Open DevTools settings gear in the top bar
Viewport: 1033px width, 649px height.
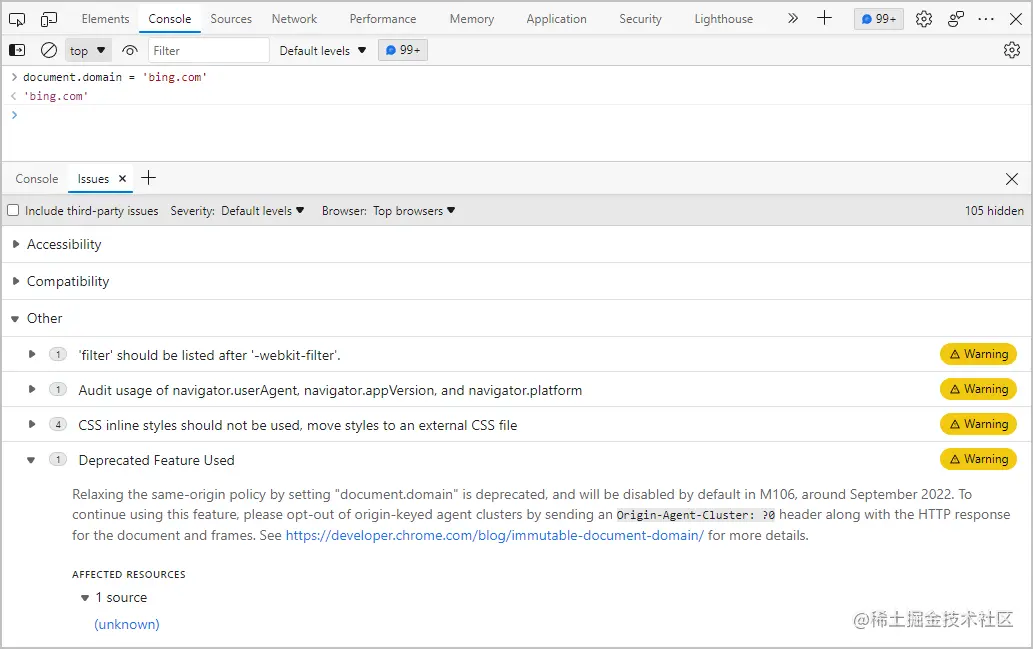(924, 19)
